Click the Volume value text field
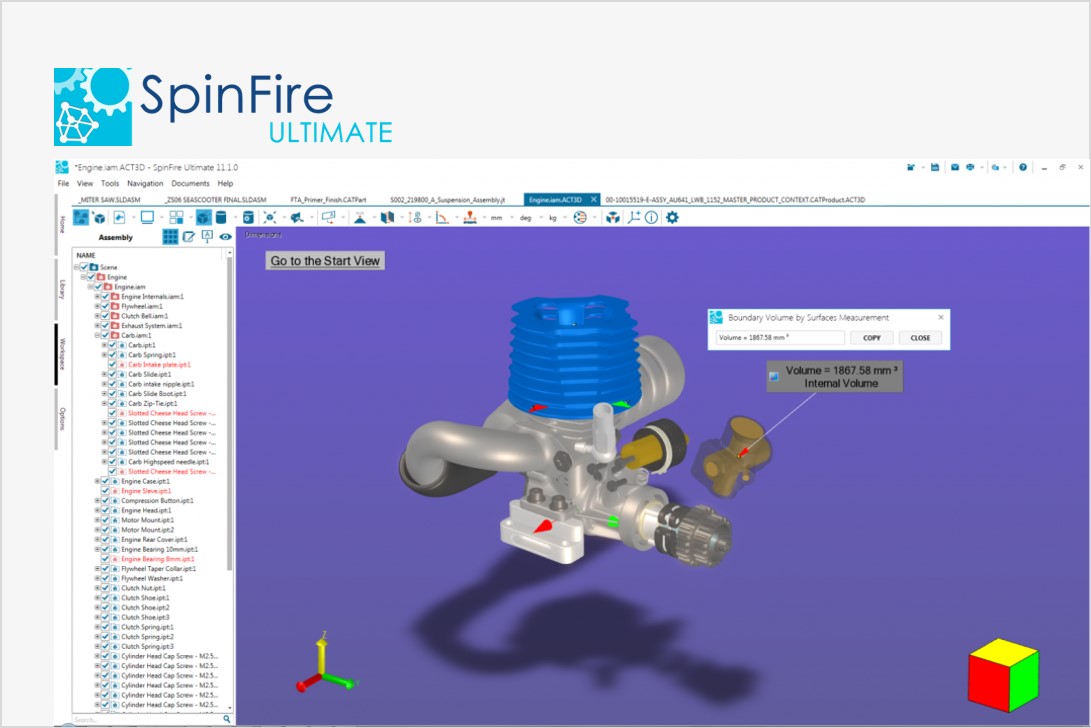This screenshot has width=1091, height=728. coord(779,338)
